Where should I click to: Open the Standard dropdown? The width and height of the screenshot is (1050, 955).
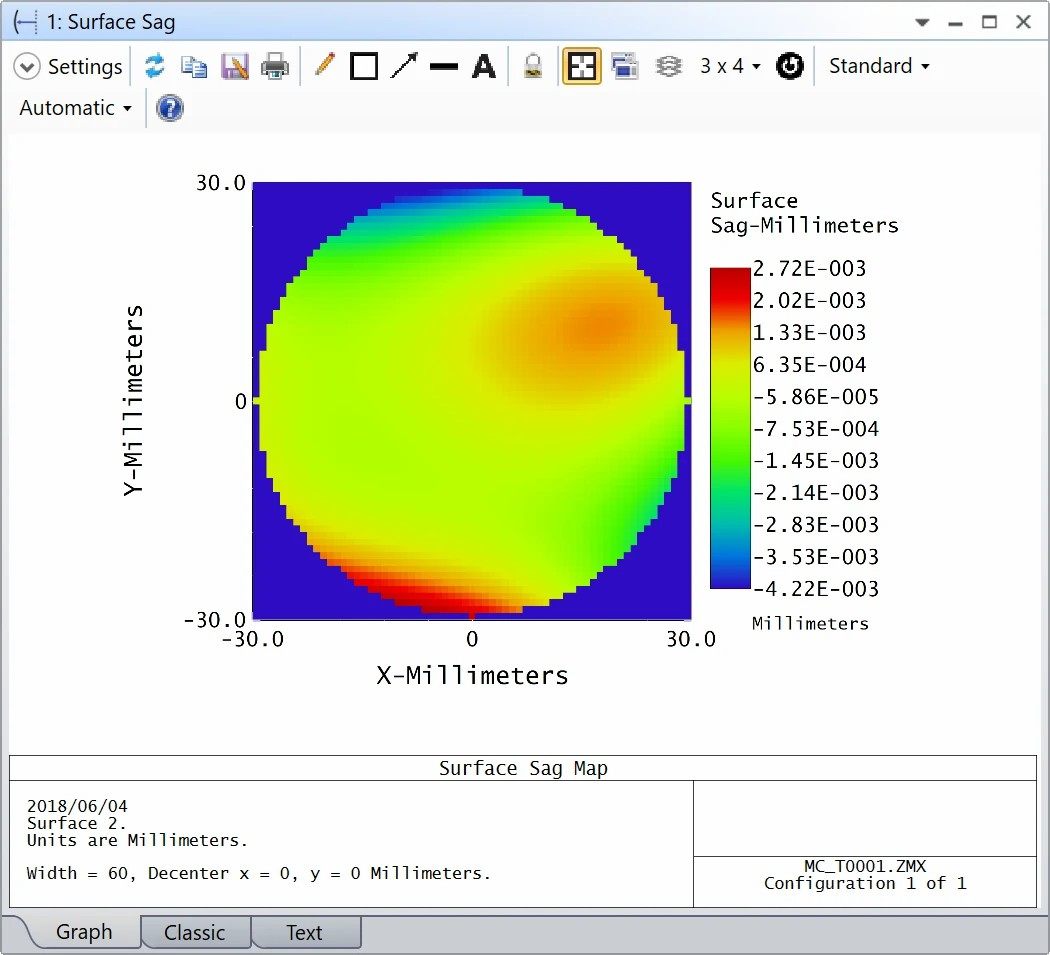click(879, 67)
